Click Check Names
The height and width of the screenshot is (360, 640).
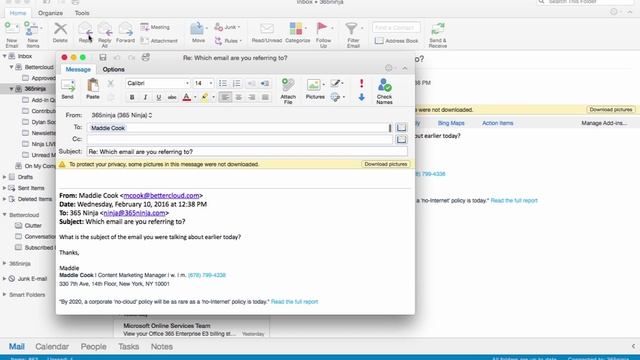click(384, 91)
